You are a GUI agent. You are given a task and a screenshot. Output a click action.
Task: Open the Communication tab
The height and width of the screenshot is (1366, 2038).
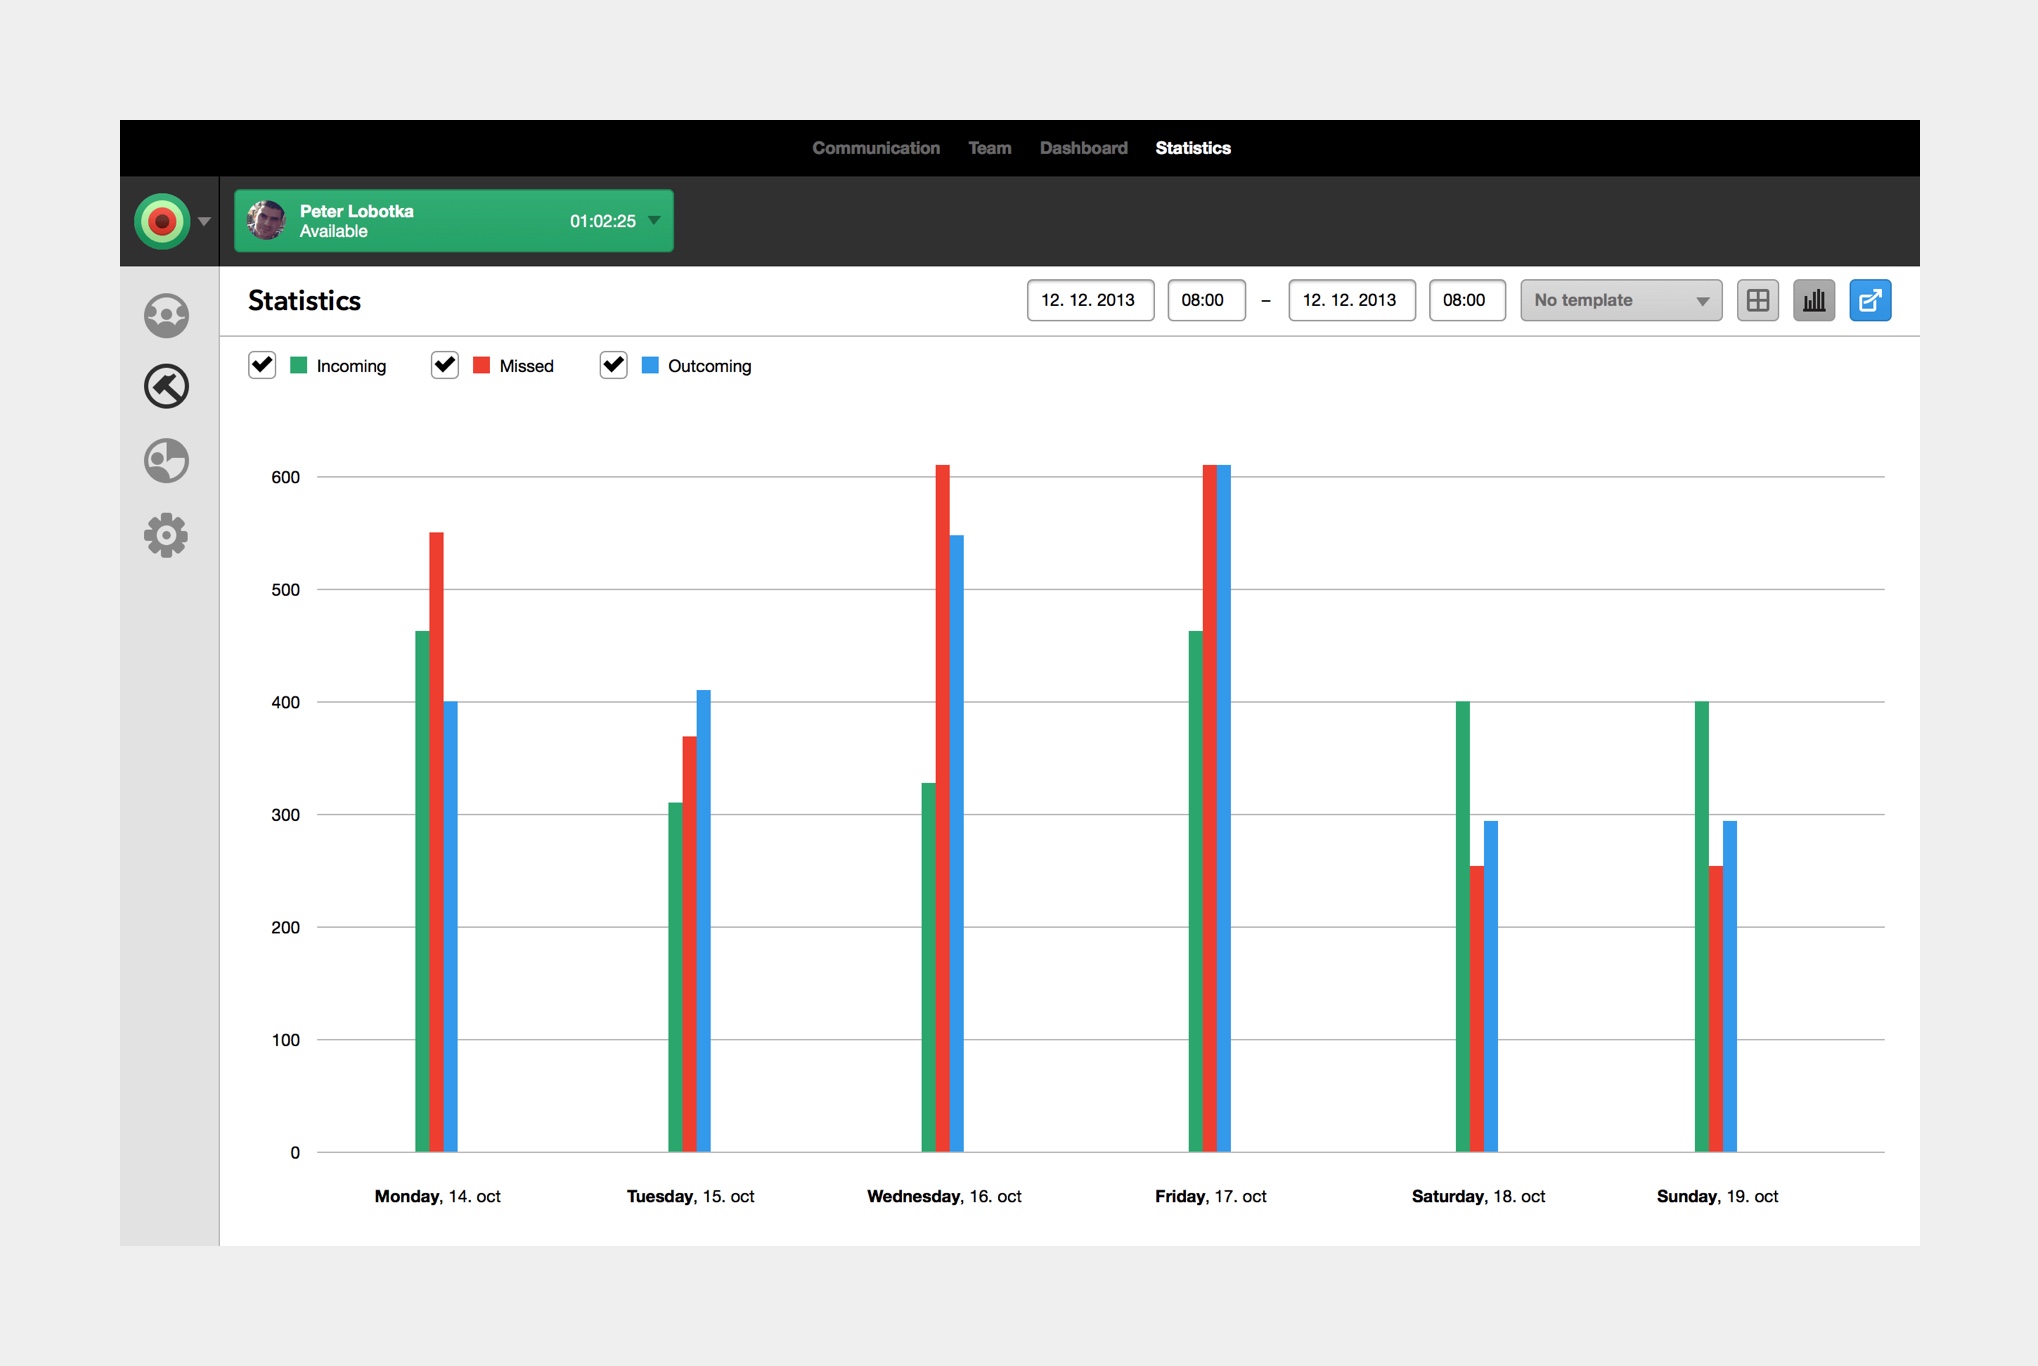(x=875, y=147)
